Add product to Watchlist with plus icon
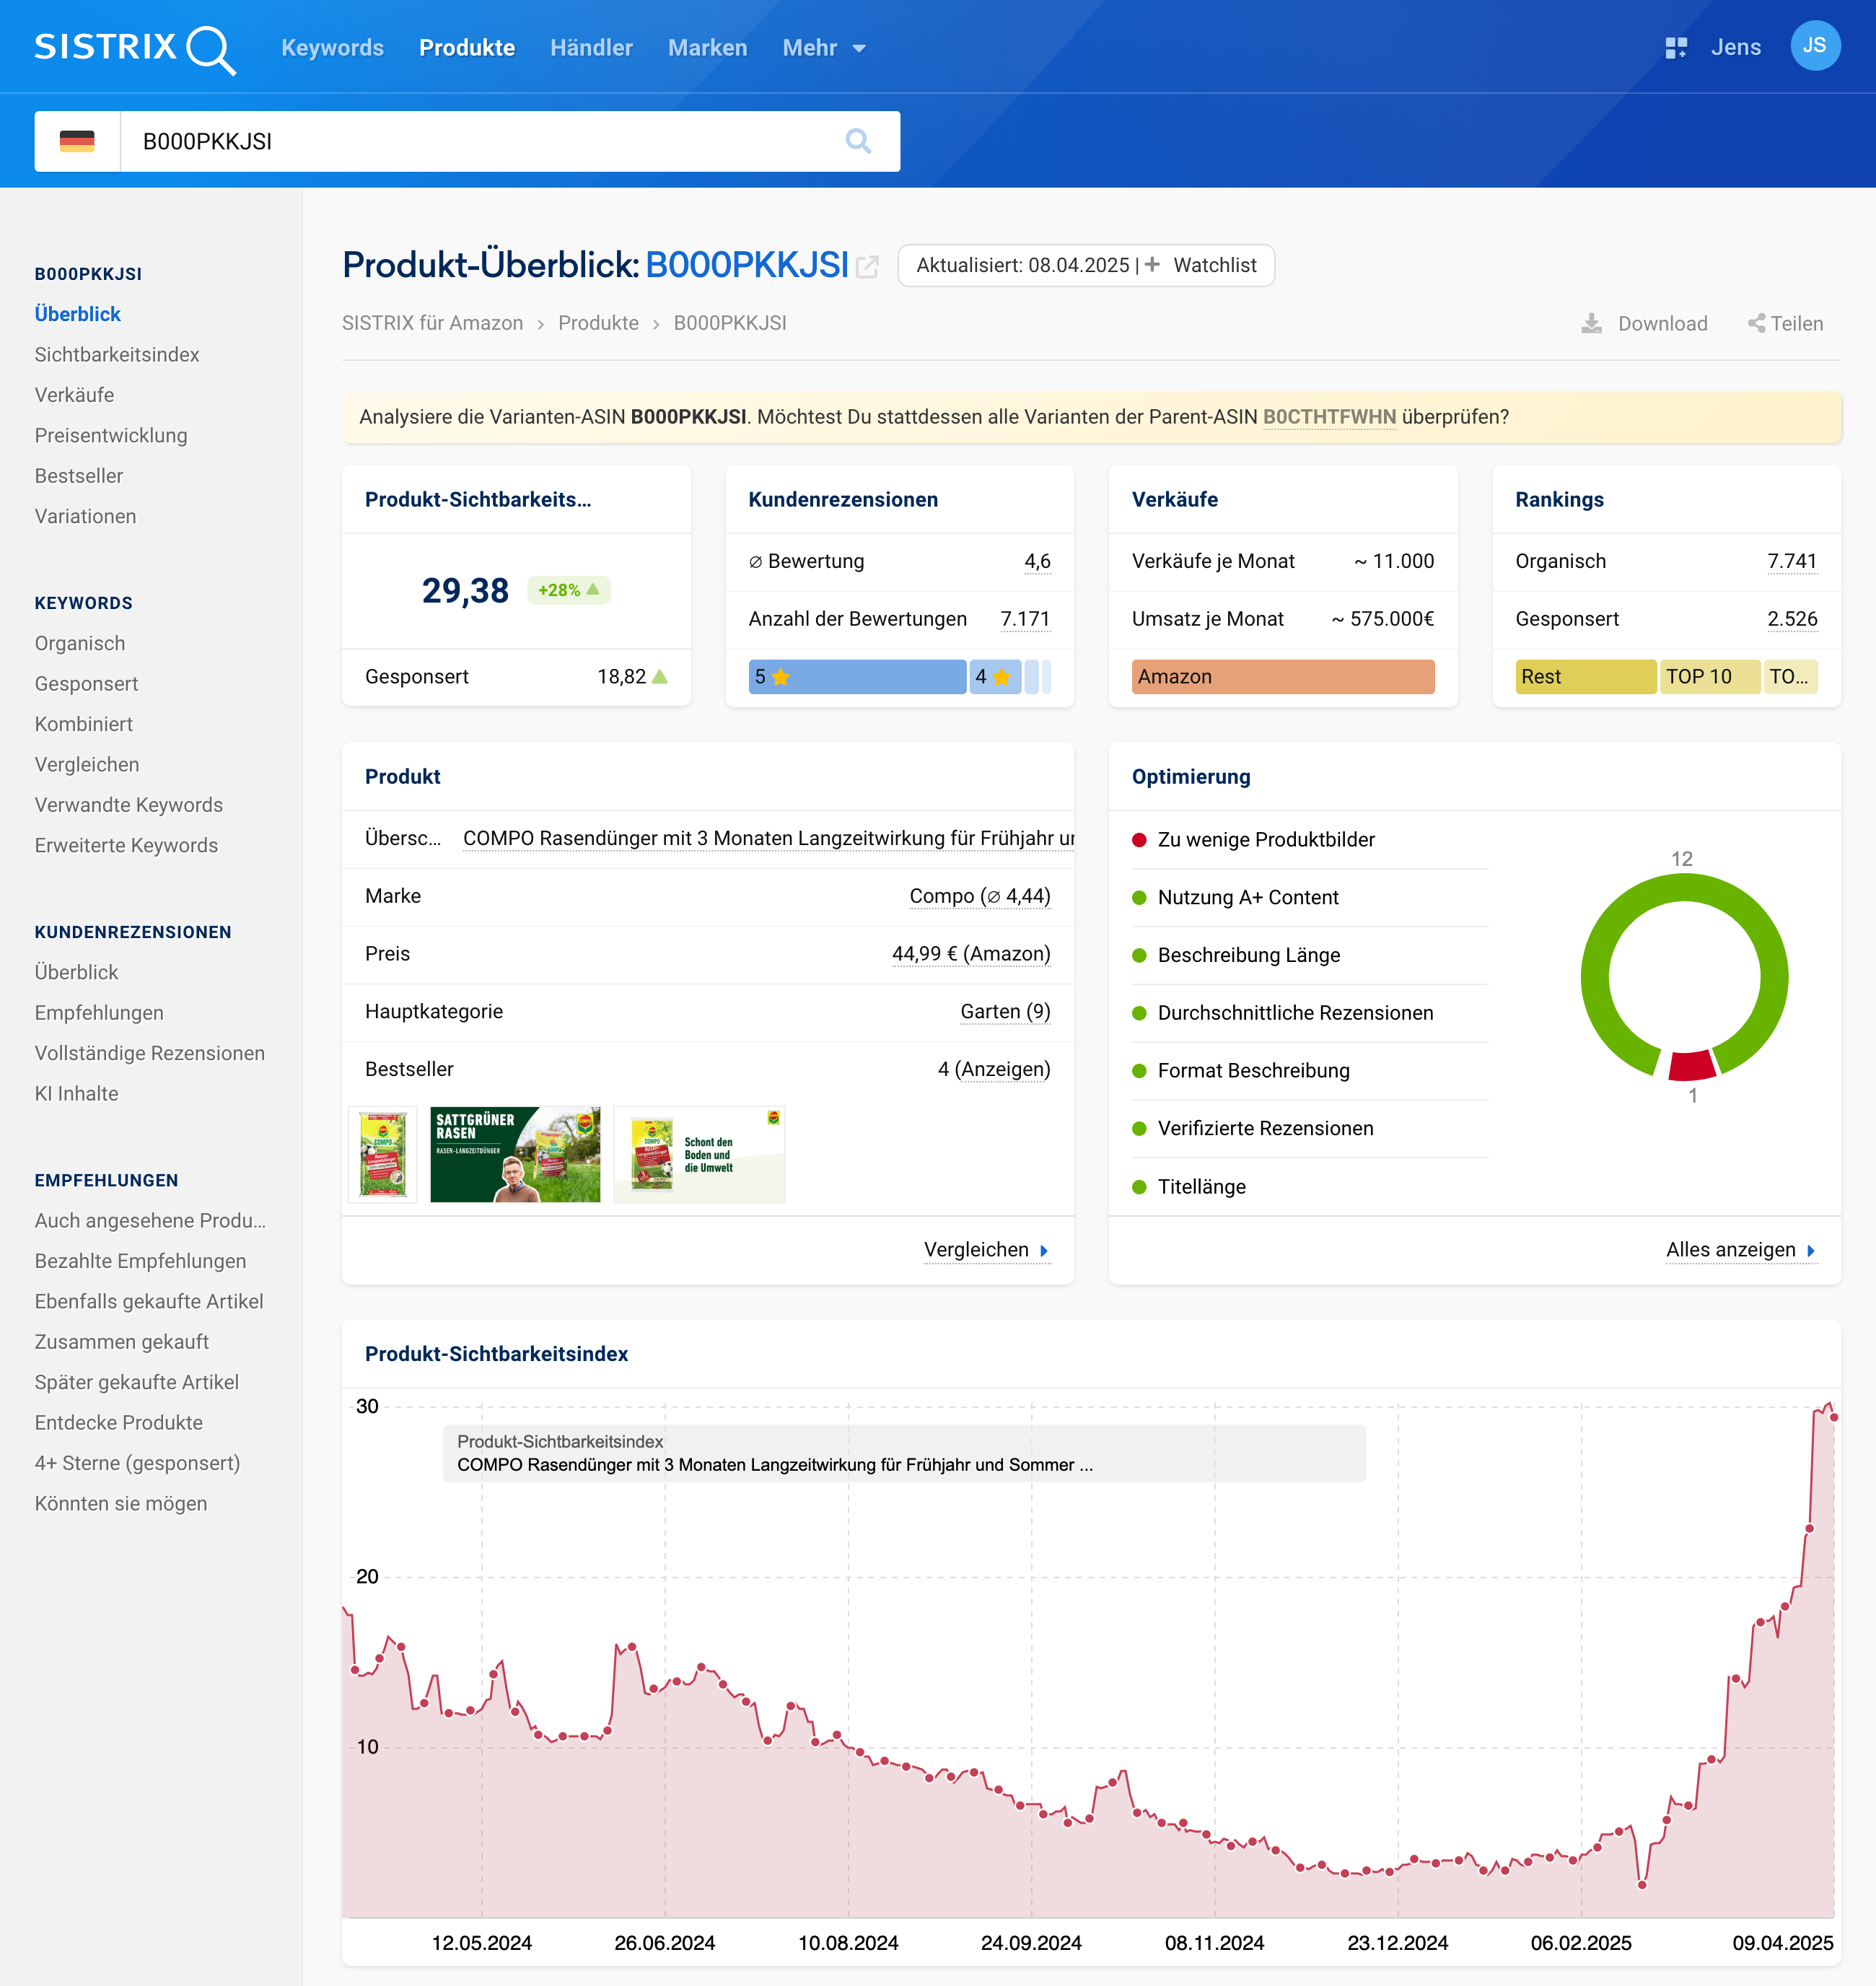1876x1986 pixels. (x=1153, y=265)
